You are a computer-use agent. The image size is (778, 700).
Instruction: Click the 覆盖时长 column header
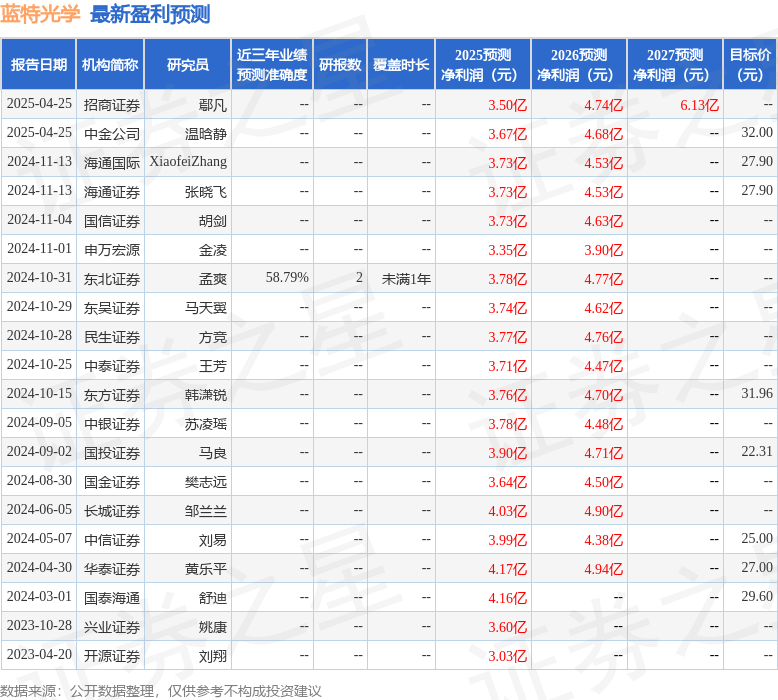pos(401,64)
